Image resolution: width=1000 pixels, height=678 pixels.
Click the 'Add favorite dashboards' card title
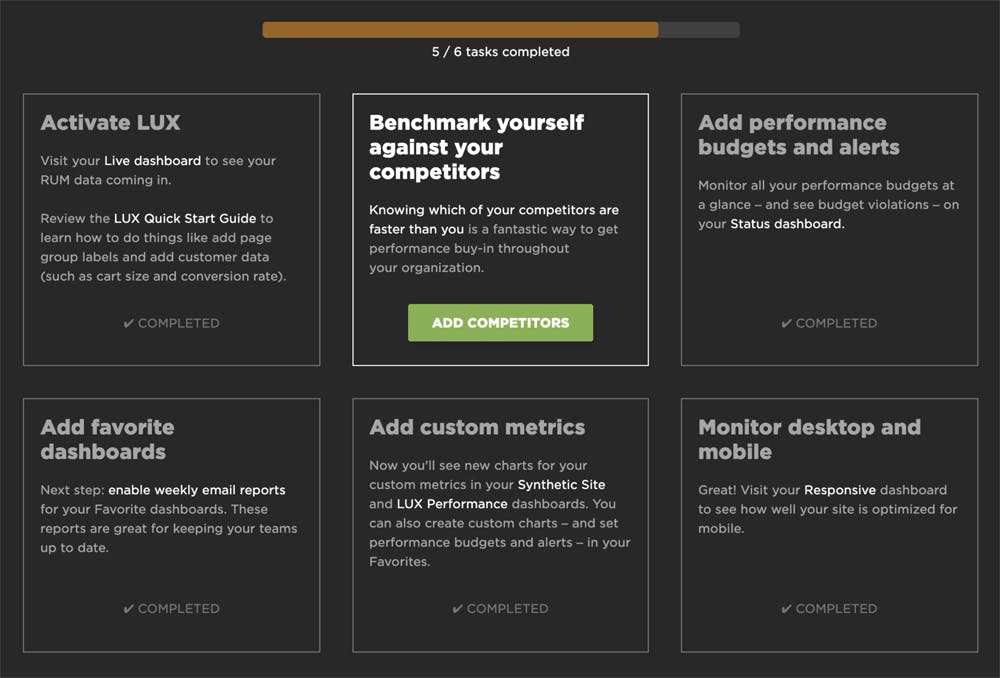tap(107, 439)
